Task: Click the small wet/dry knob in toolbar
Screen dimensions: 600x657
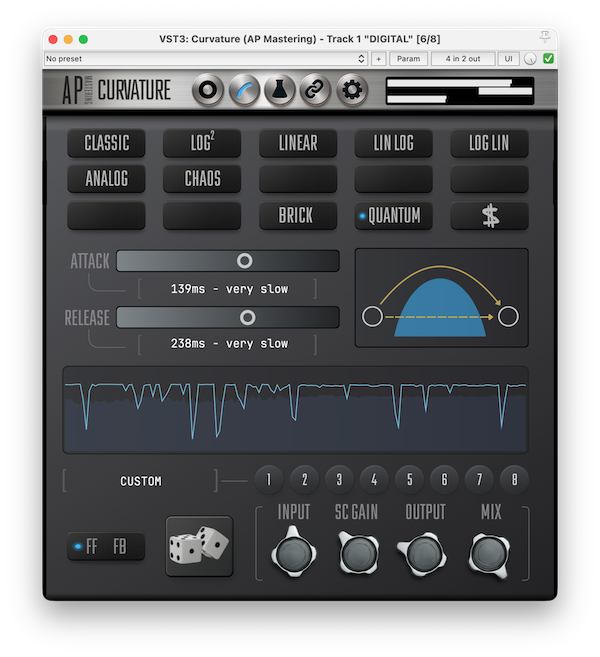Action: click(x=530, y=59)
